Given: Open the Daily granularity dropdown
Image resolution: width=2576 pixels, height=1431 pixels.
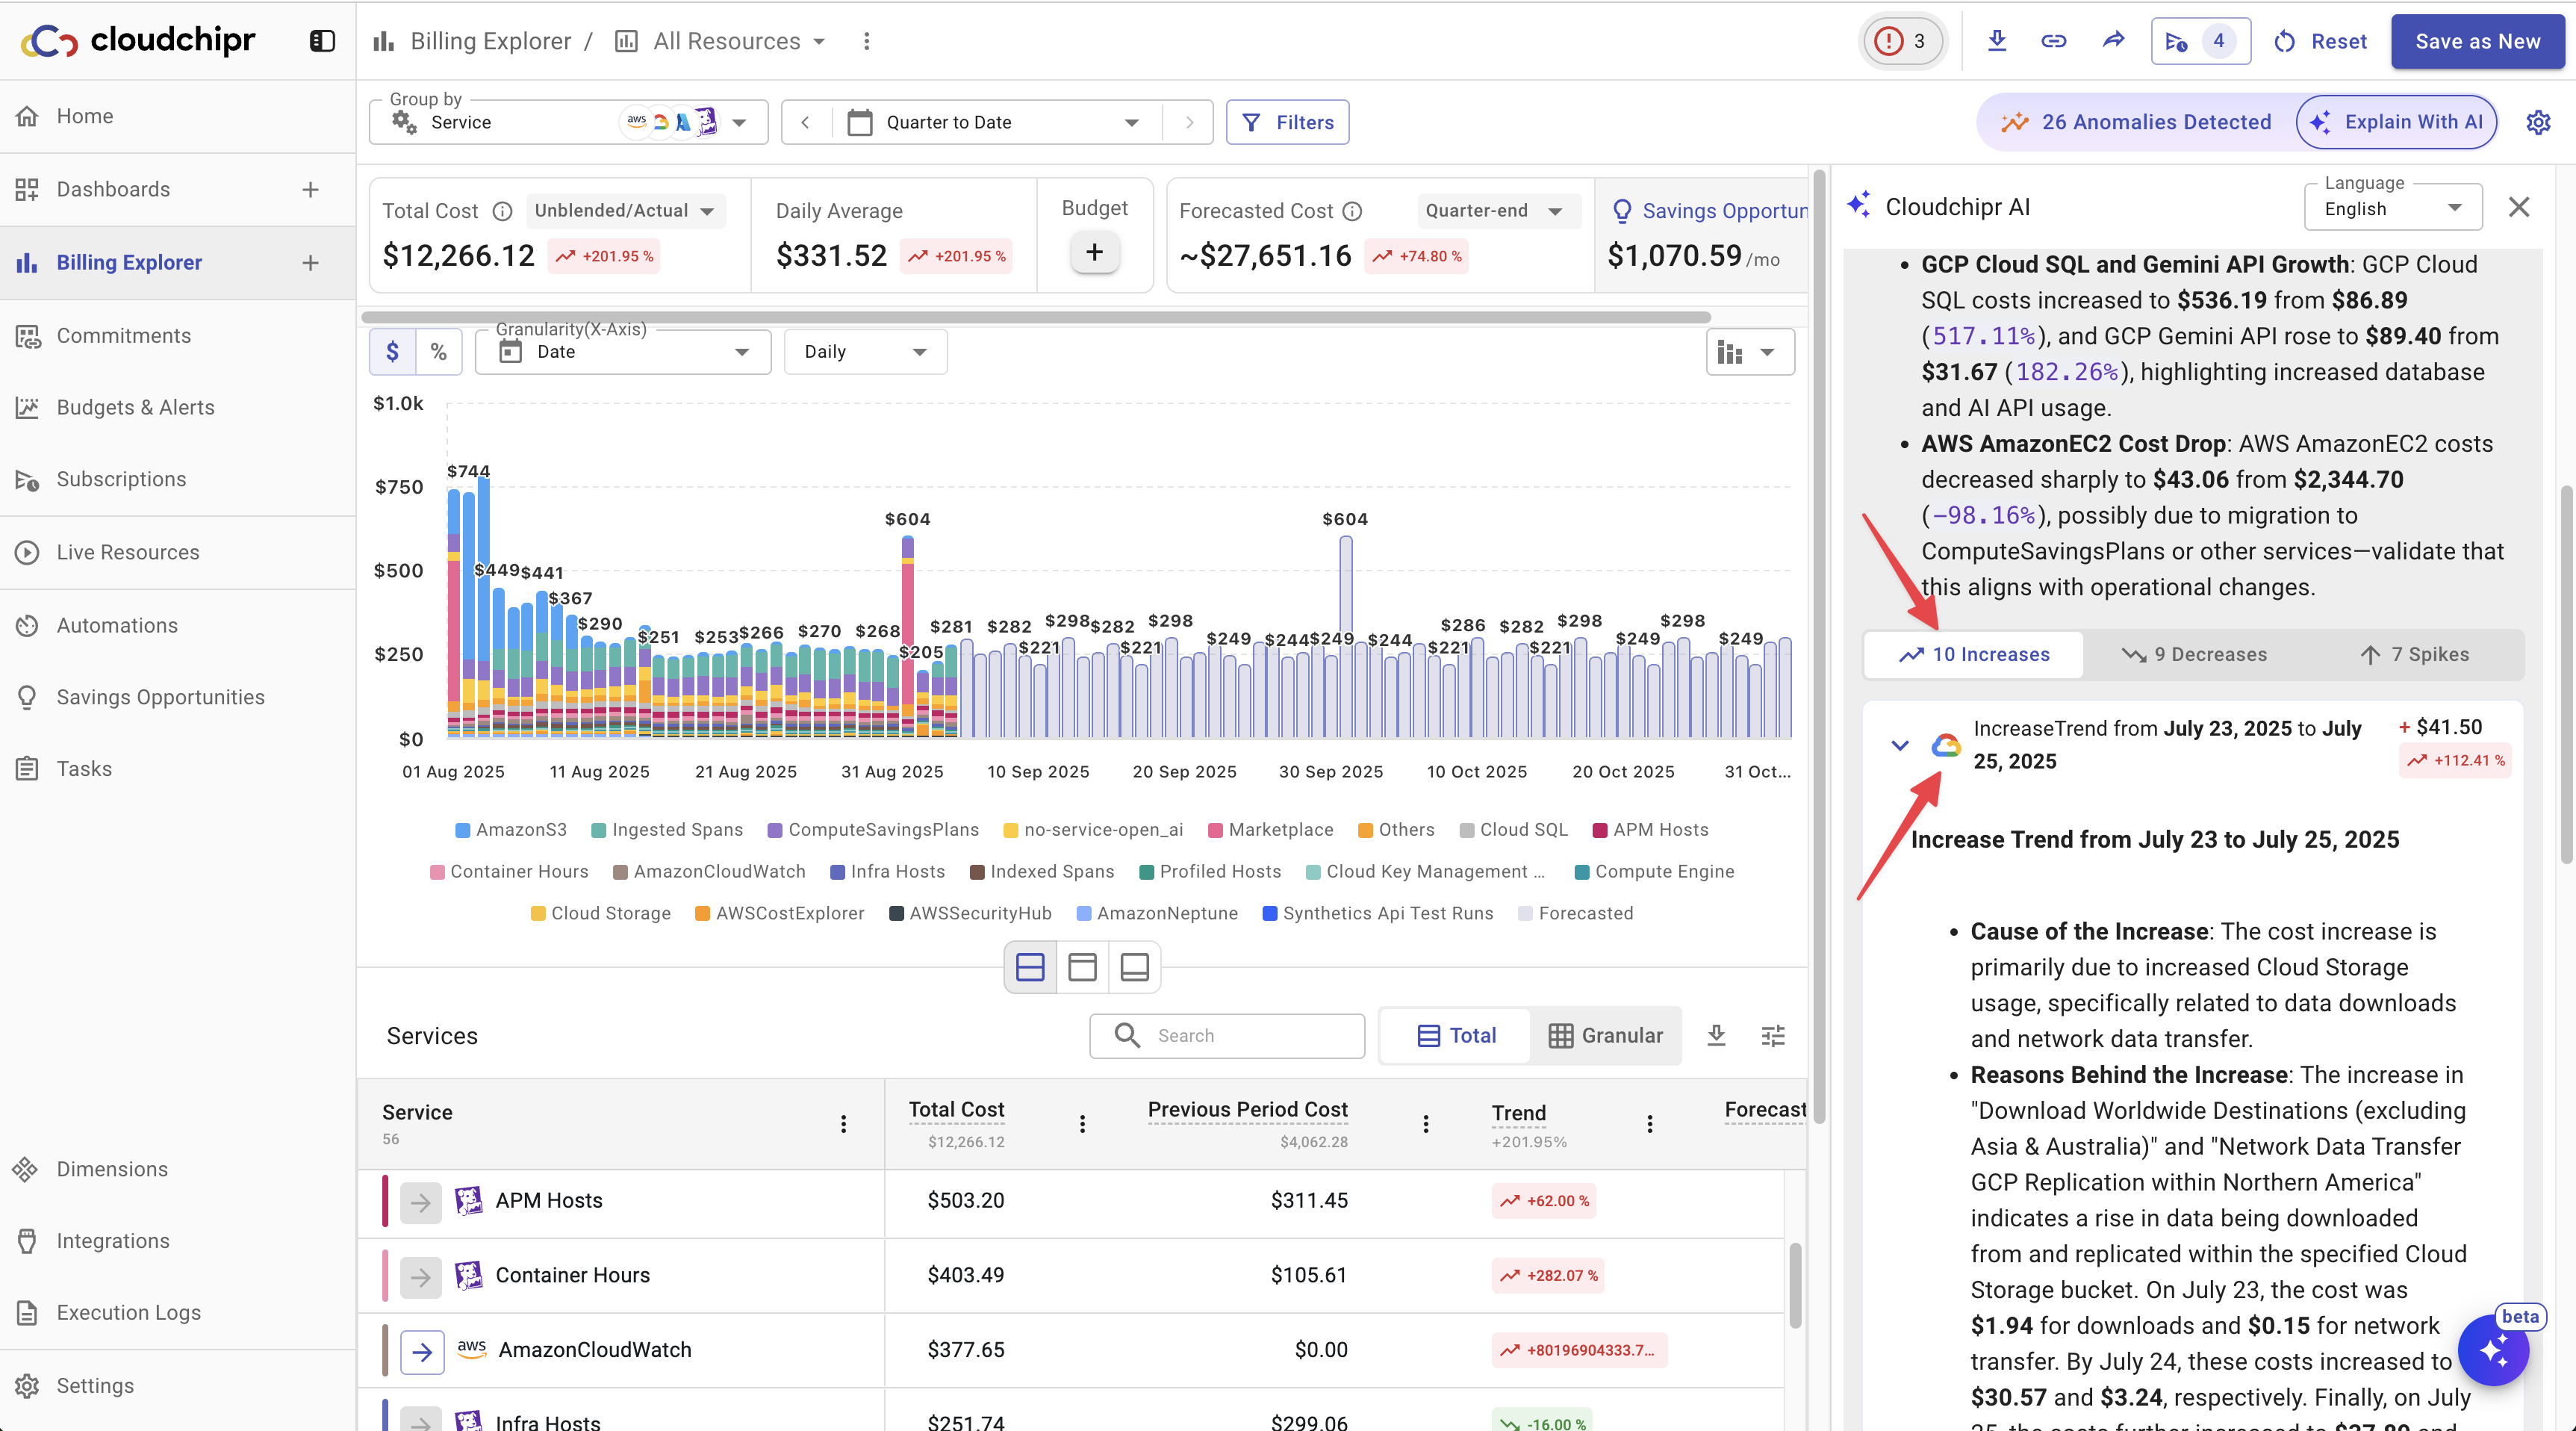Looking at the screenshot, I should tap(865, 352).
